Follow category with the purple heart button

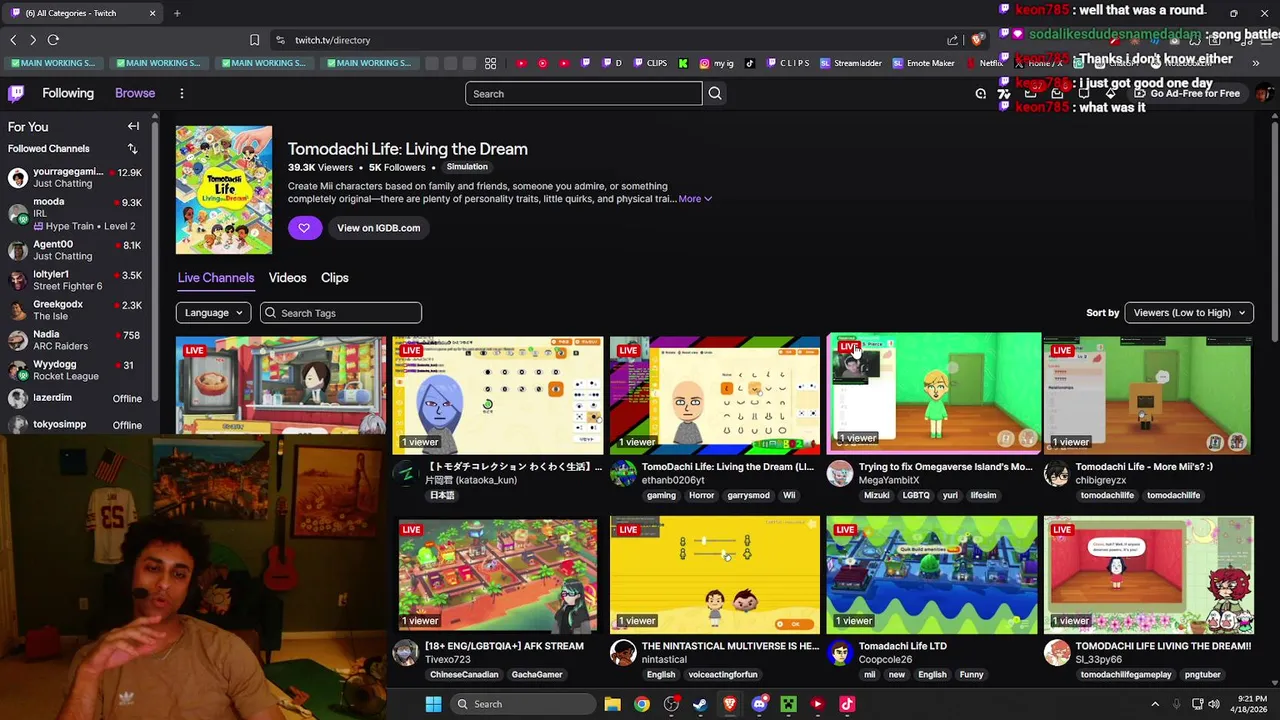point(304,228)
